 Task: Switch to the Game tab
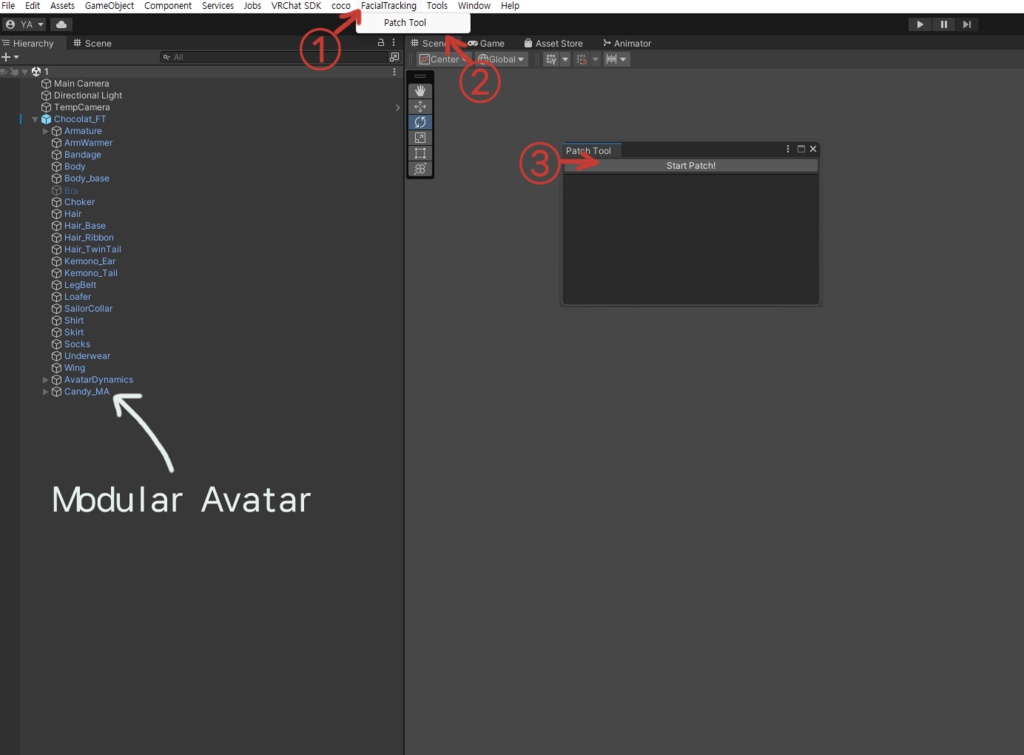[487, 43]
